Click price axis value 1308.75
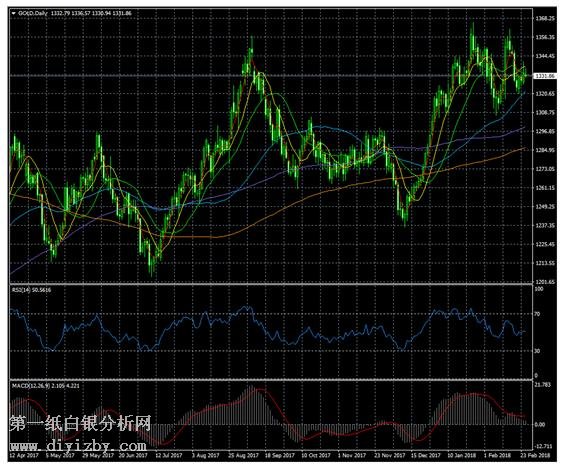 point(545,113)
